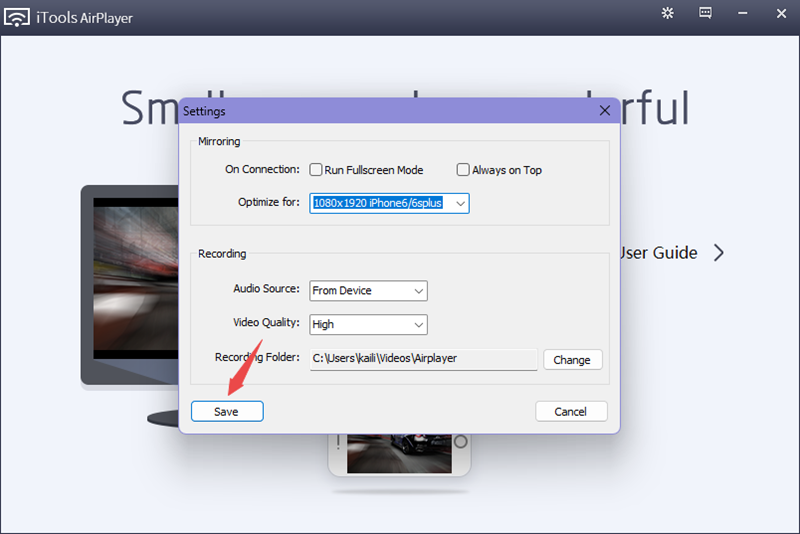The image size is (800, 534).
Task: Close the Settings dialog with X
Action: coord(605,111)
